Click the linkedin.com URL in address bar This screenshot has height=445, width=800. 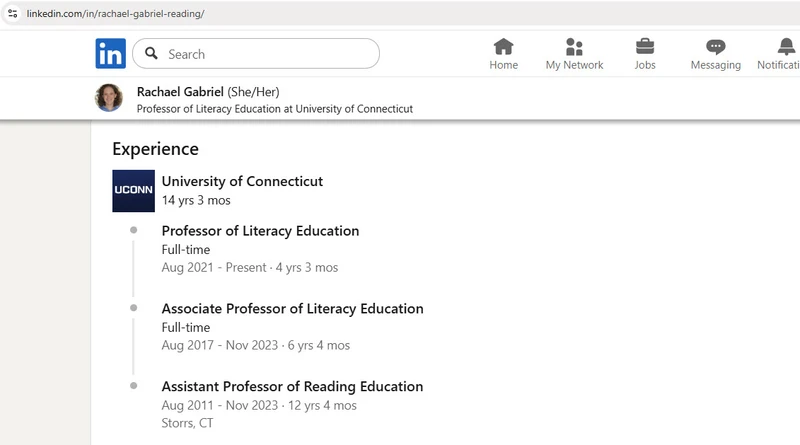[115, 14]
